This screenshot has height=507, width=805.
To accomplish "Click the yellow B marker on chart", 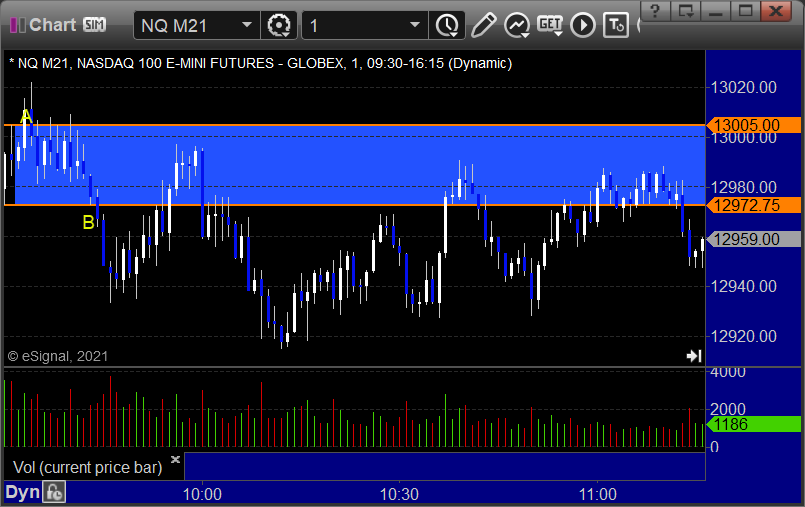I will coord(88,222).
